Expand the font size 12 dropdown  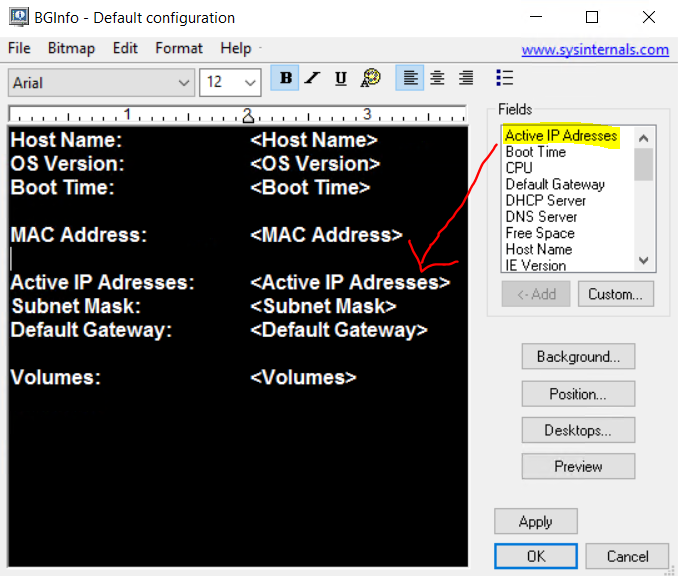click(230, 82)
